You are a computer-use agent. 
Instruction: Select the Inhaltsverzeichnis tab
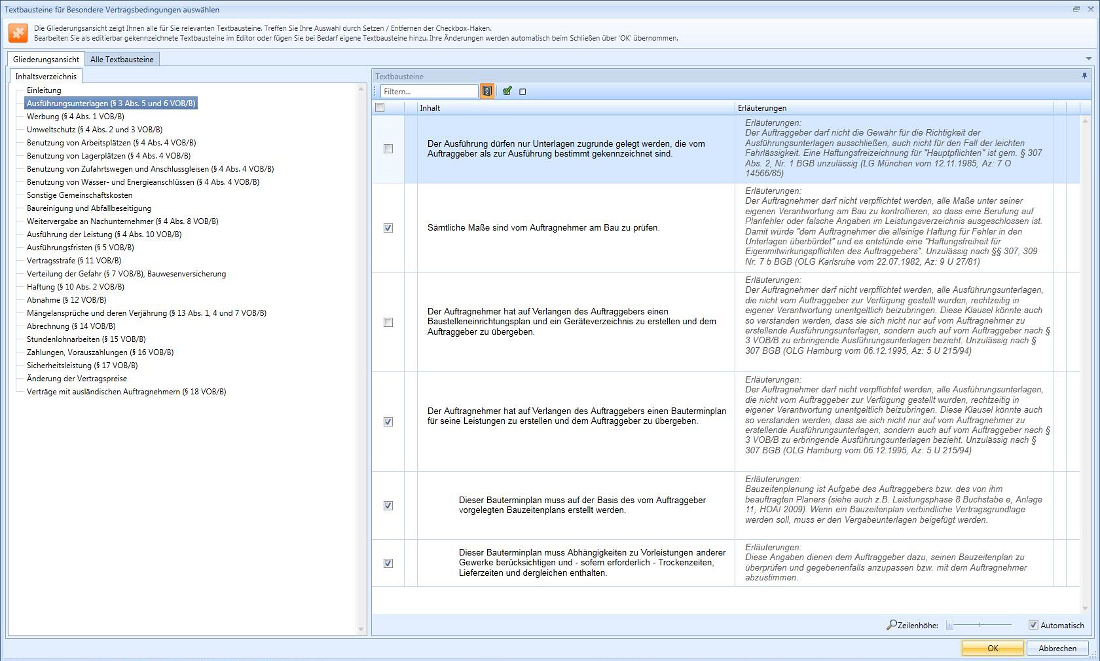coord(45,76)
